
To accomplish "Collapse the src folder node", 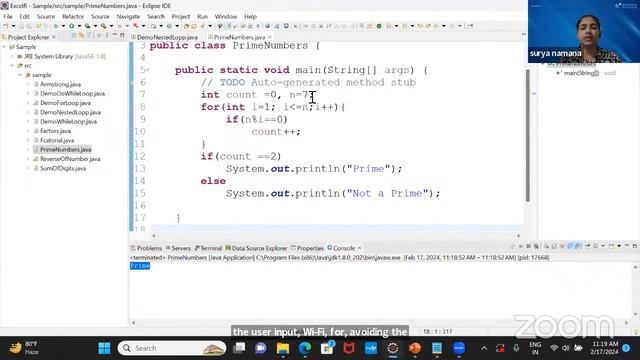I will tap(12, 66).
